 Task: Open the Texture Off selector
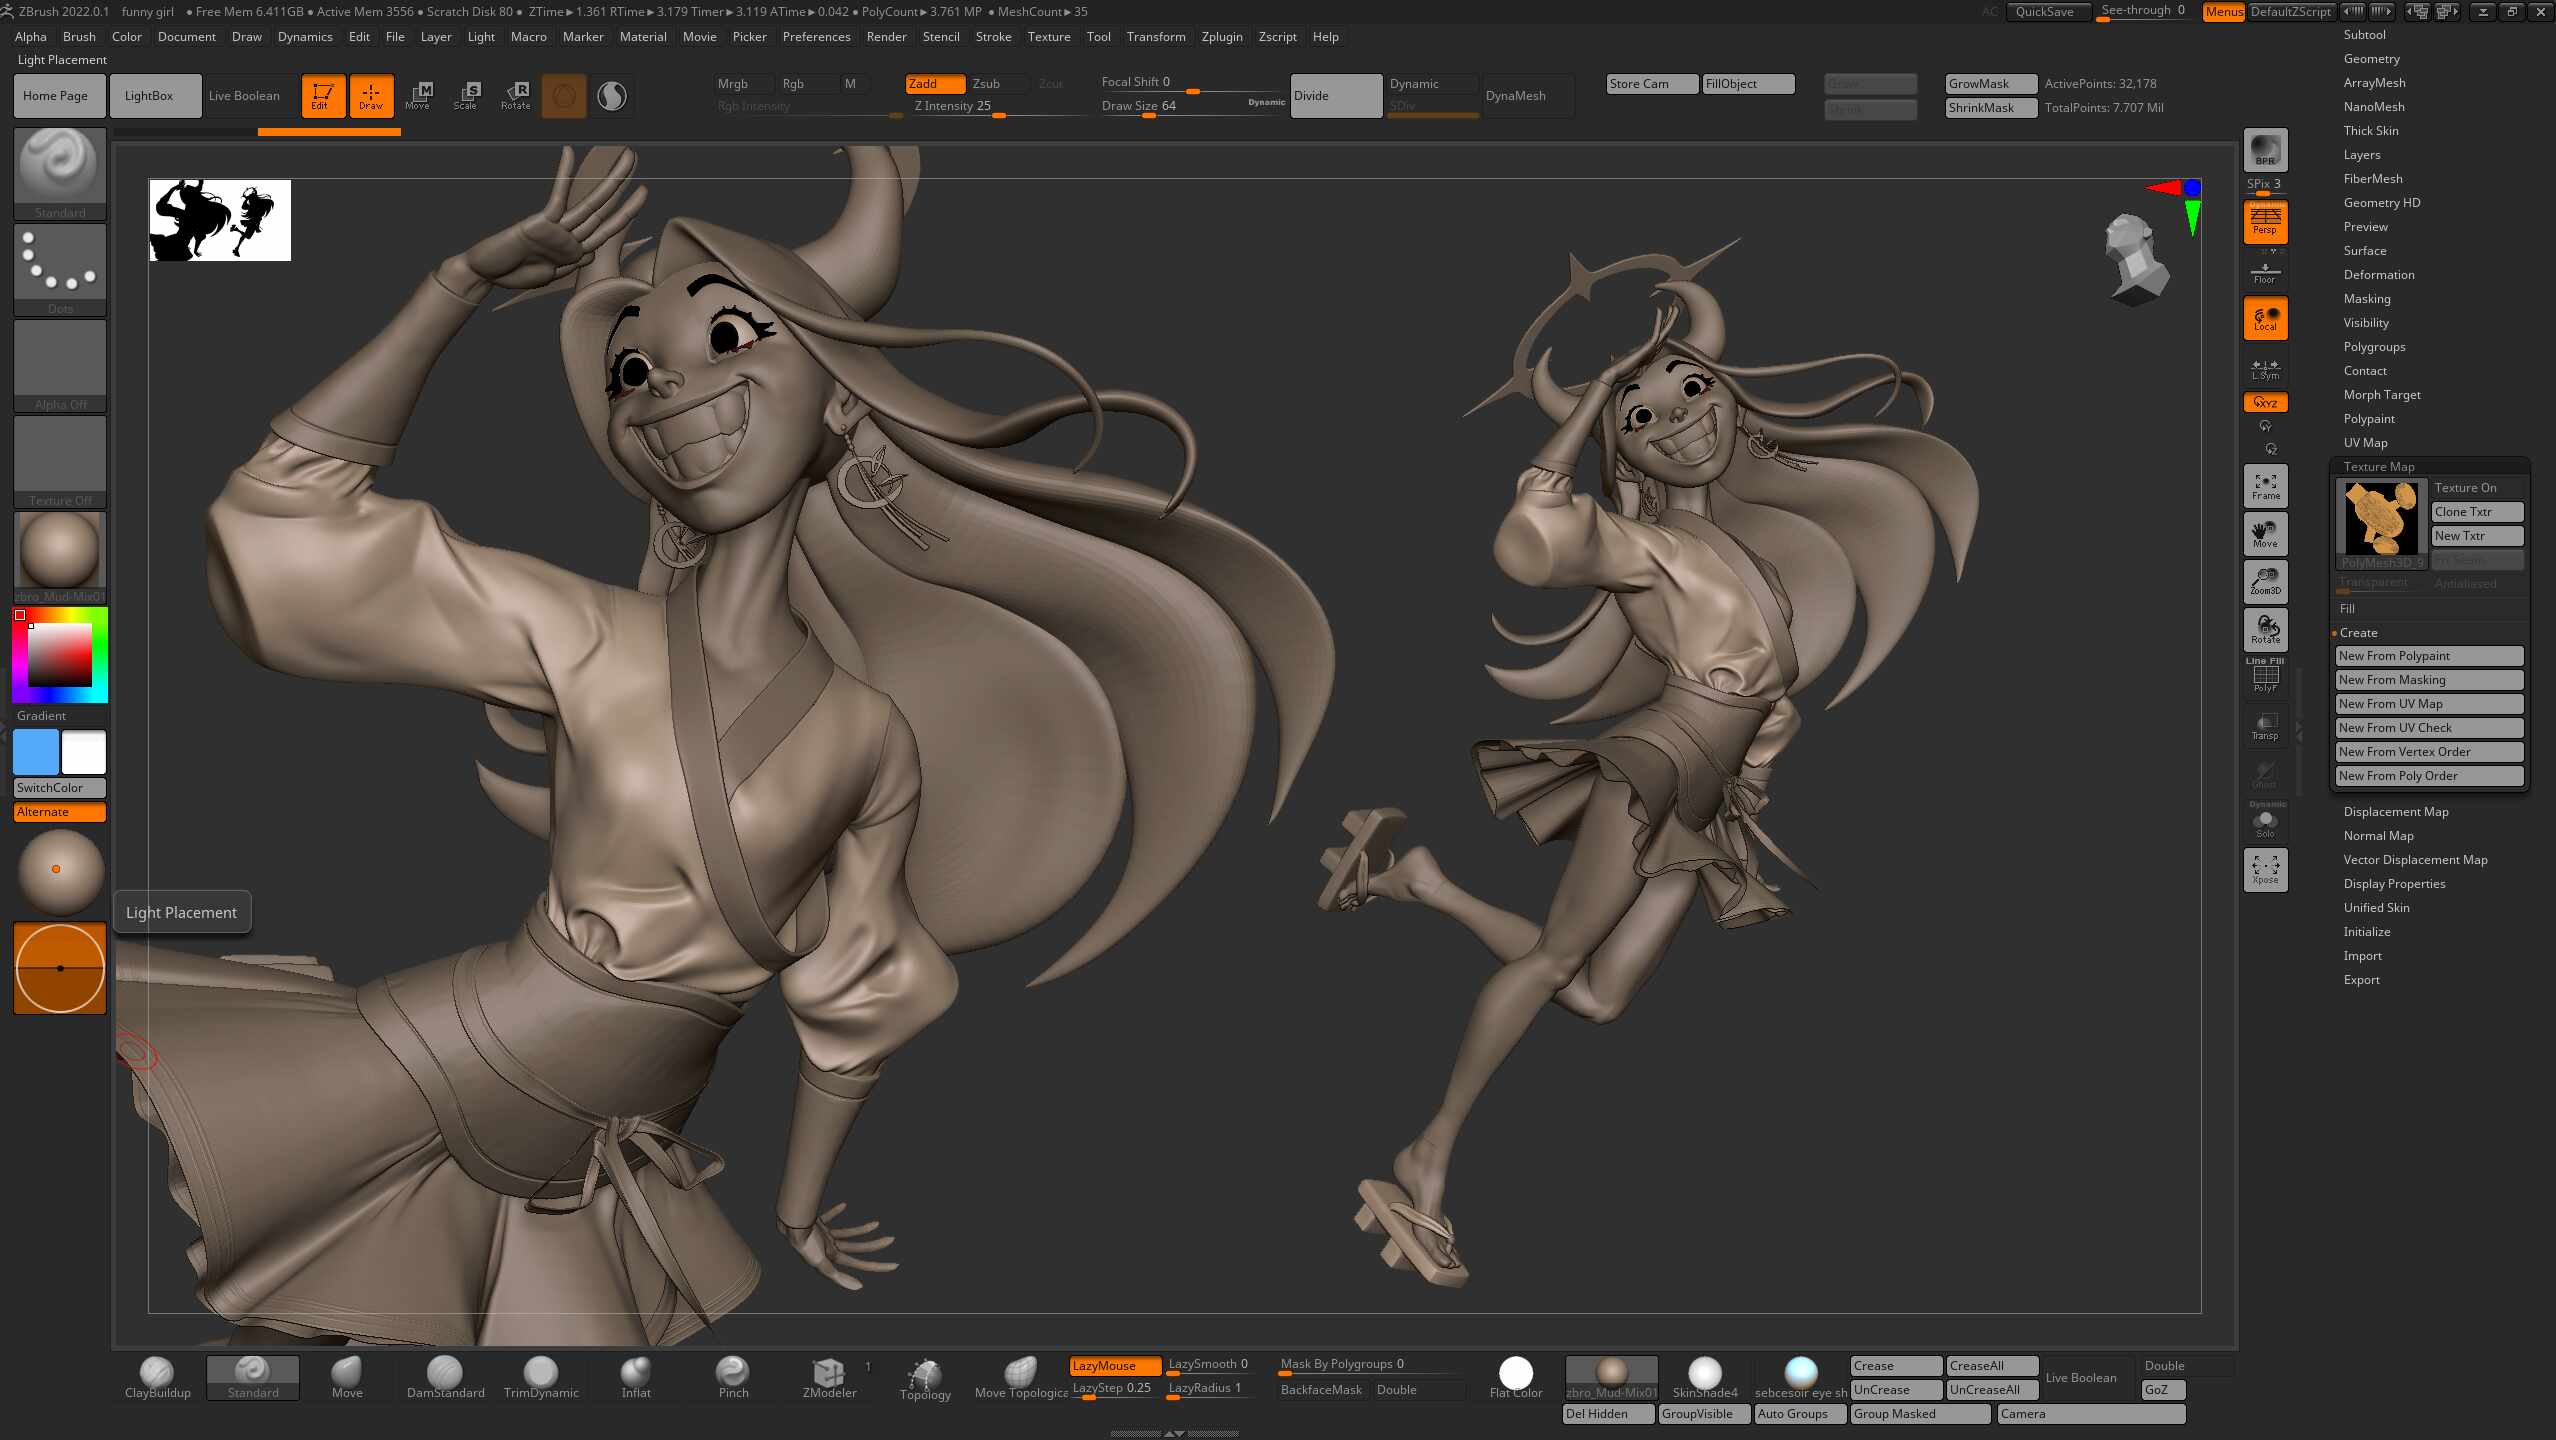pos(60,461)
